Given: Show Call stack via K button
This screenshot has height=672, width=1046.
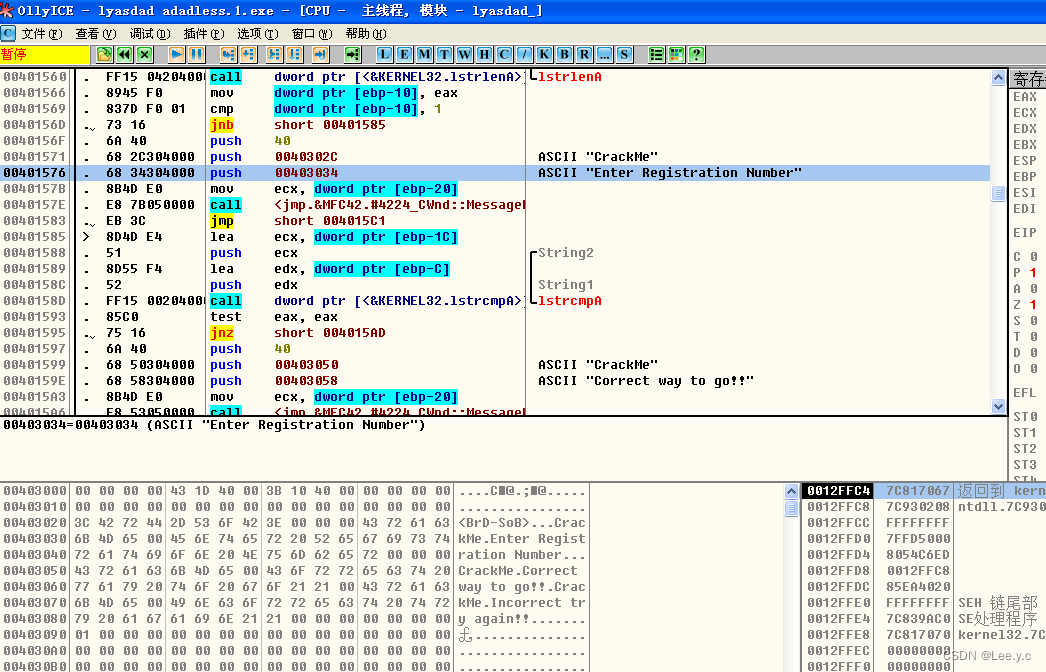Looking at the screenshot, I should coord(544,55).
